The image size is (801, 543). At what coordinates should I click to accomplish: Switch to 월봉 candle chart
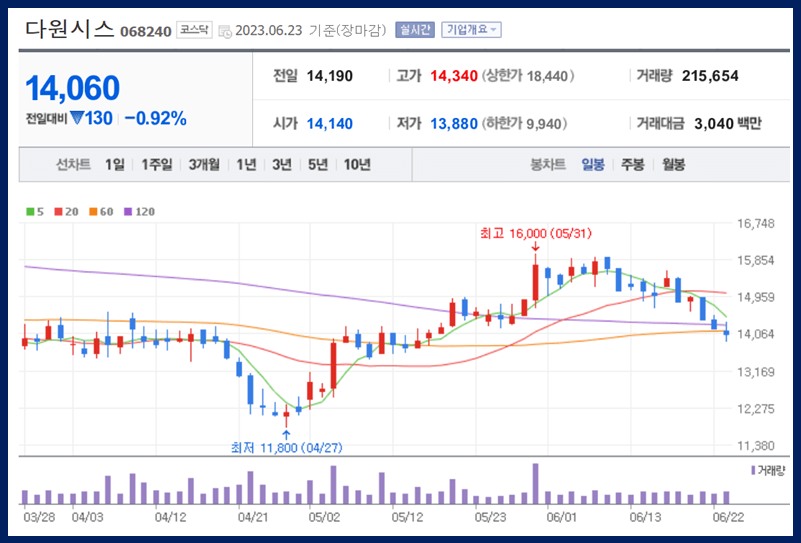pos(674,164)
